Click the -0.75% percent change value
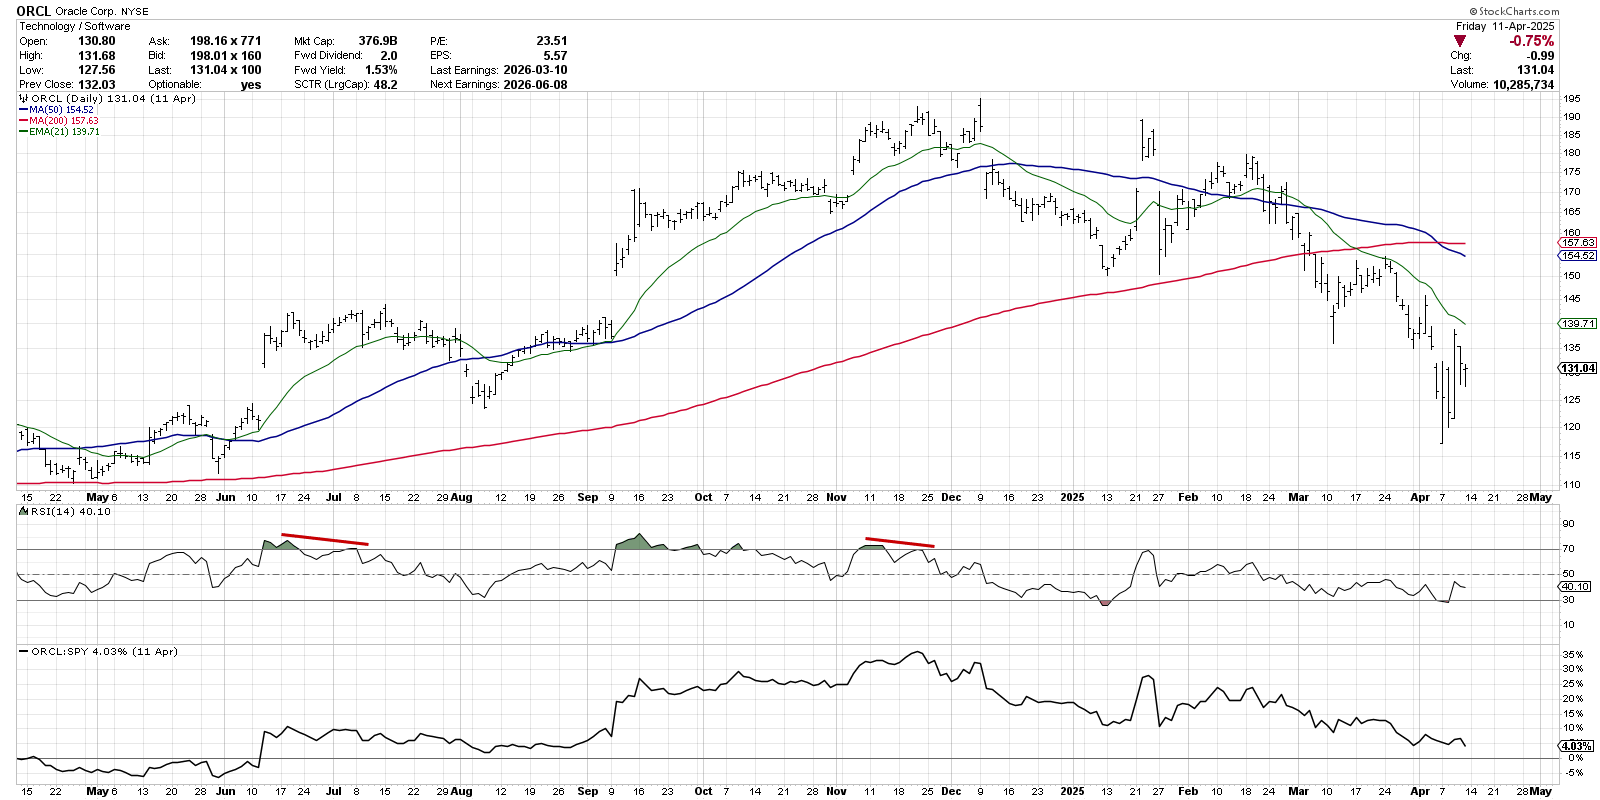1600x800 pixels. (x=1532, y=41)
